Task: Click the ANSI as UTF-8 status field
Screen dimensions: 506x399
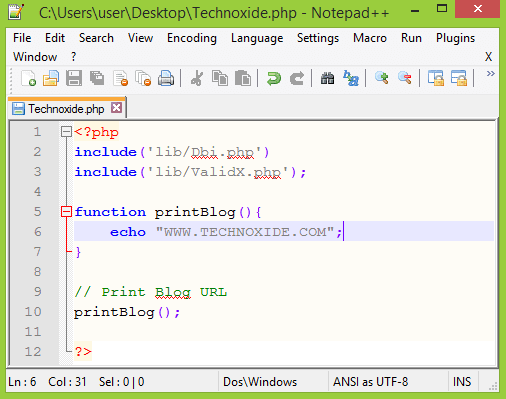Action: click(370, 382)
